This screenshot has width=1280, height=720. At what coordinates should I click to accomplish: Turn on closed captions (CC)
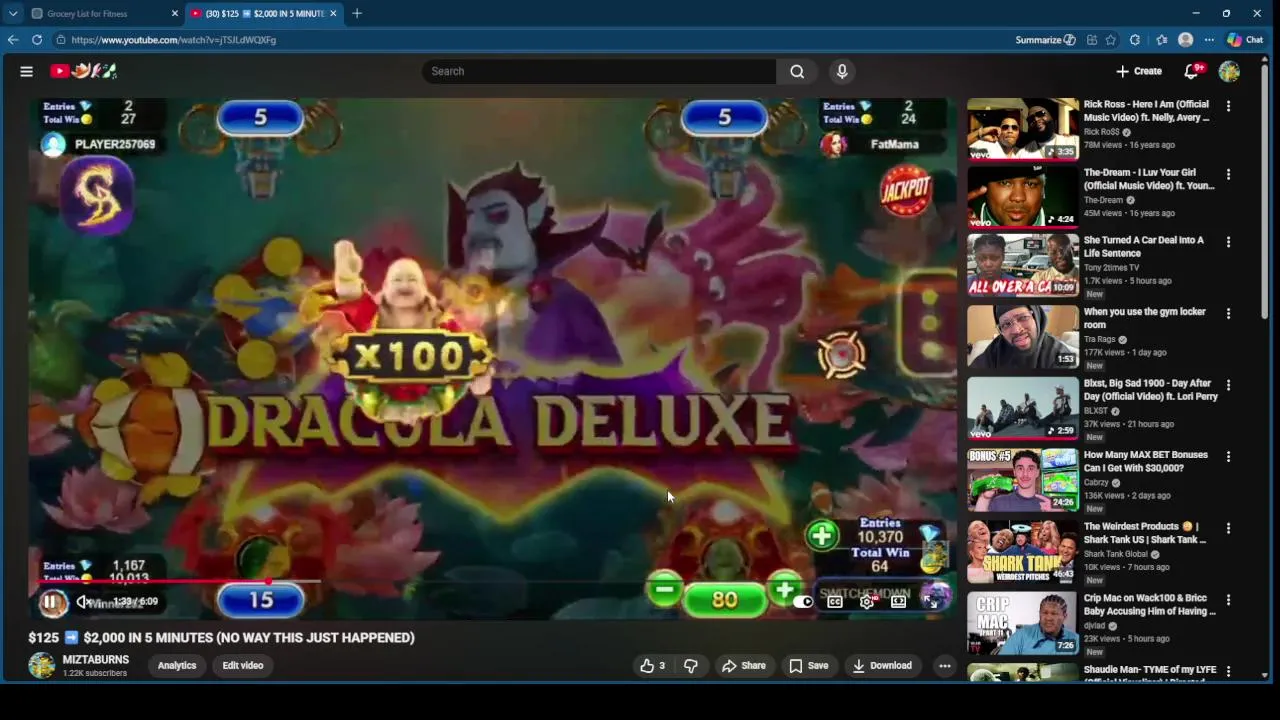pyautogui.click(x=835, y=602)
